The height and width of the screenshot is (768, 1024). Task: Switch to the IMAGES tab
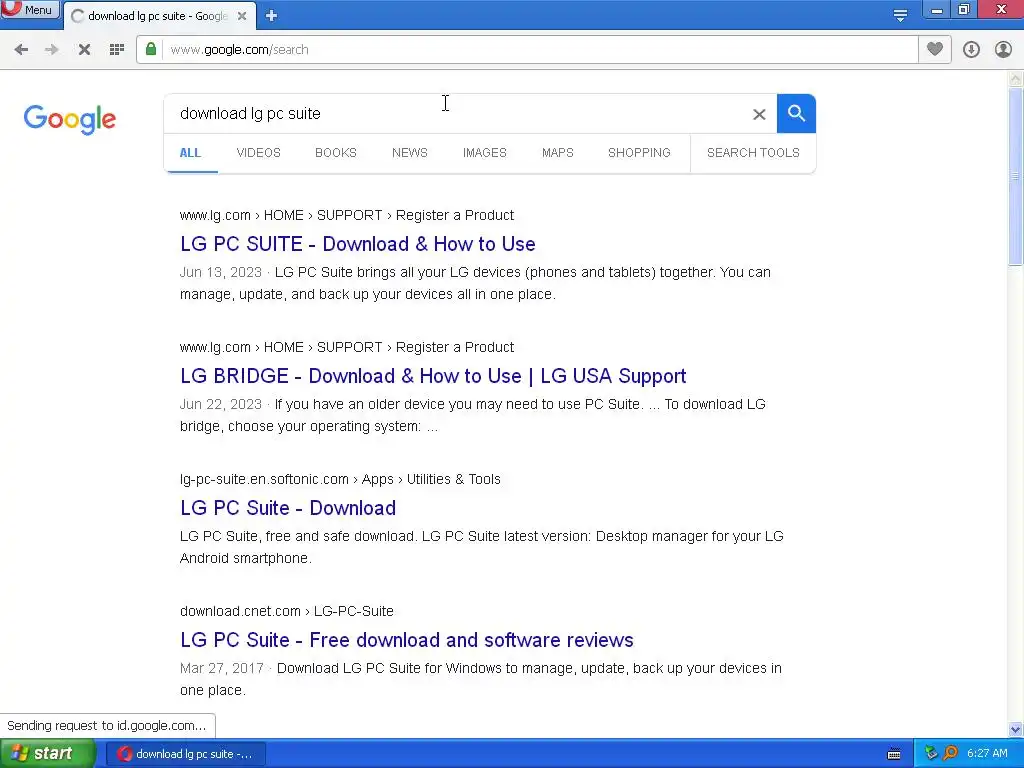point(485,153)
